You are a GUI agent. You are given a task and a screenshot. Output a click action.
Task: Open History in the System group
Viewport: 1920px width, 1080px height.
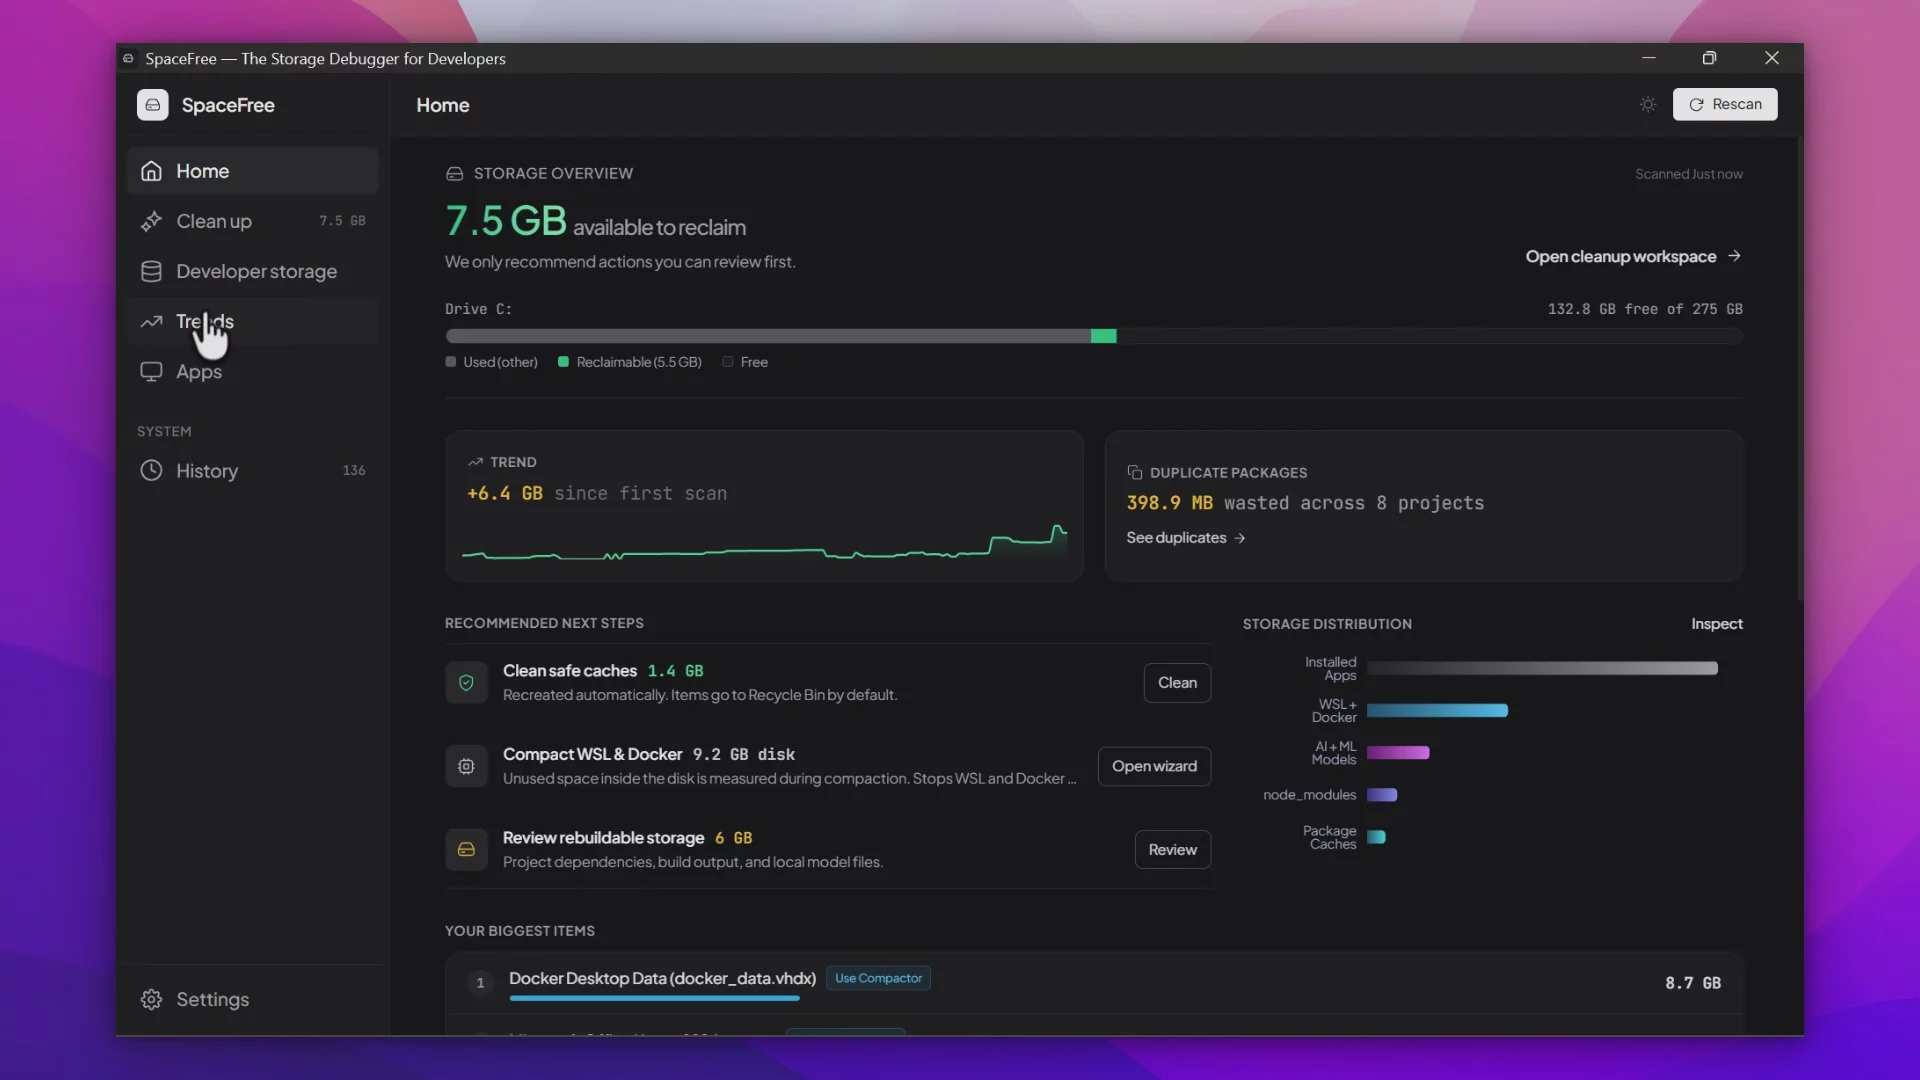pos(253,470)
